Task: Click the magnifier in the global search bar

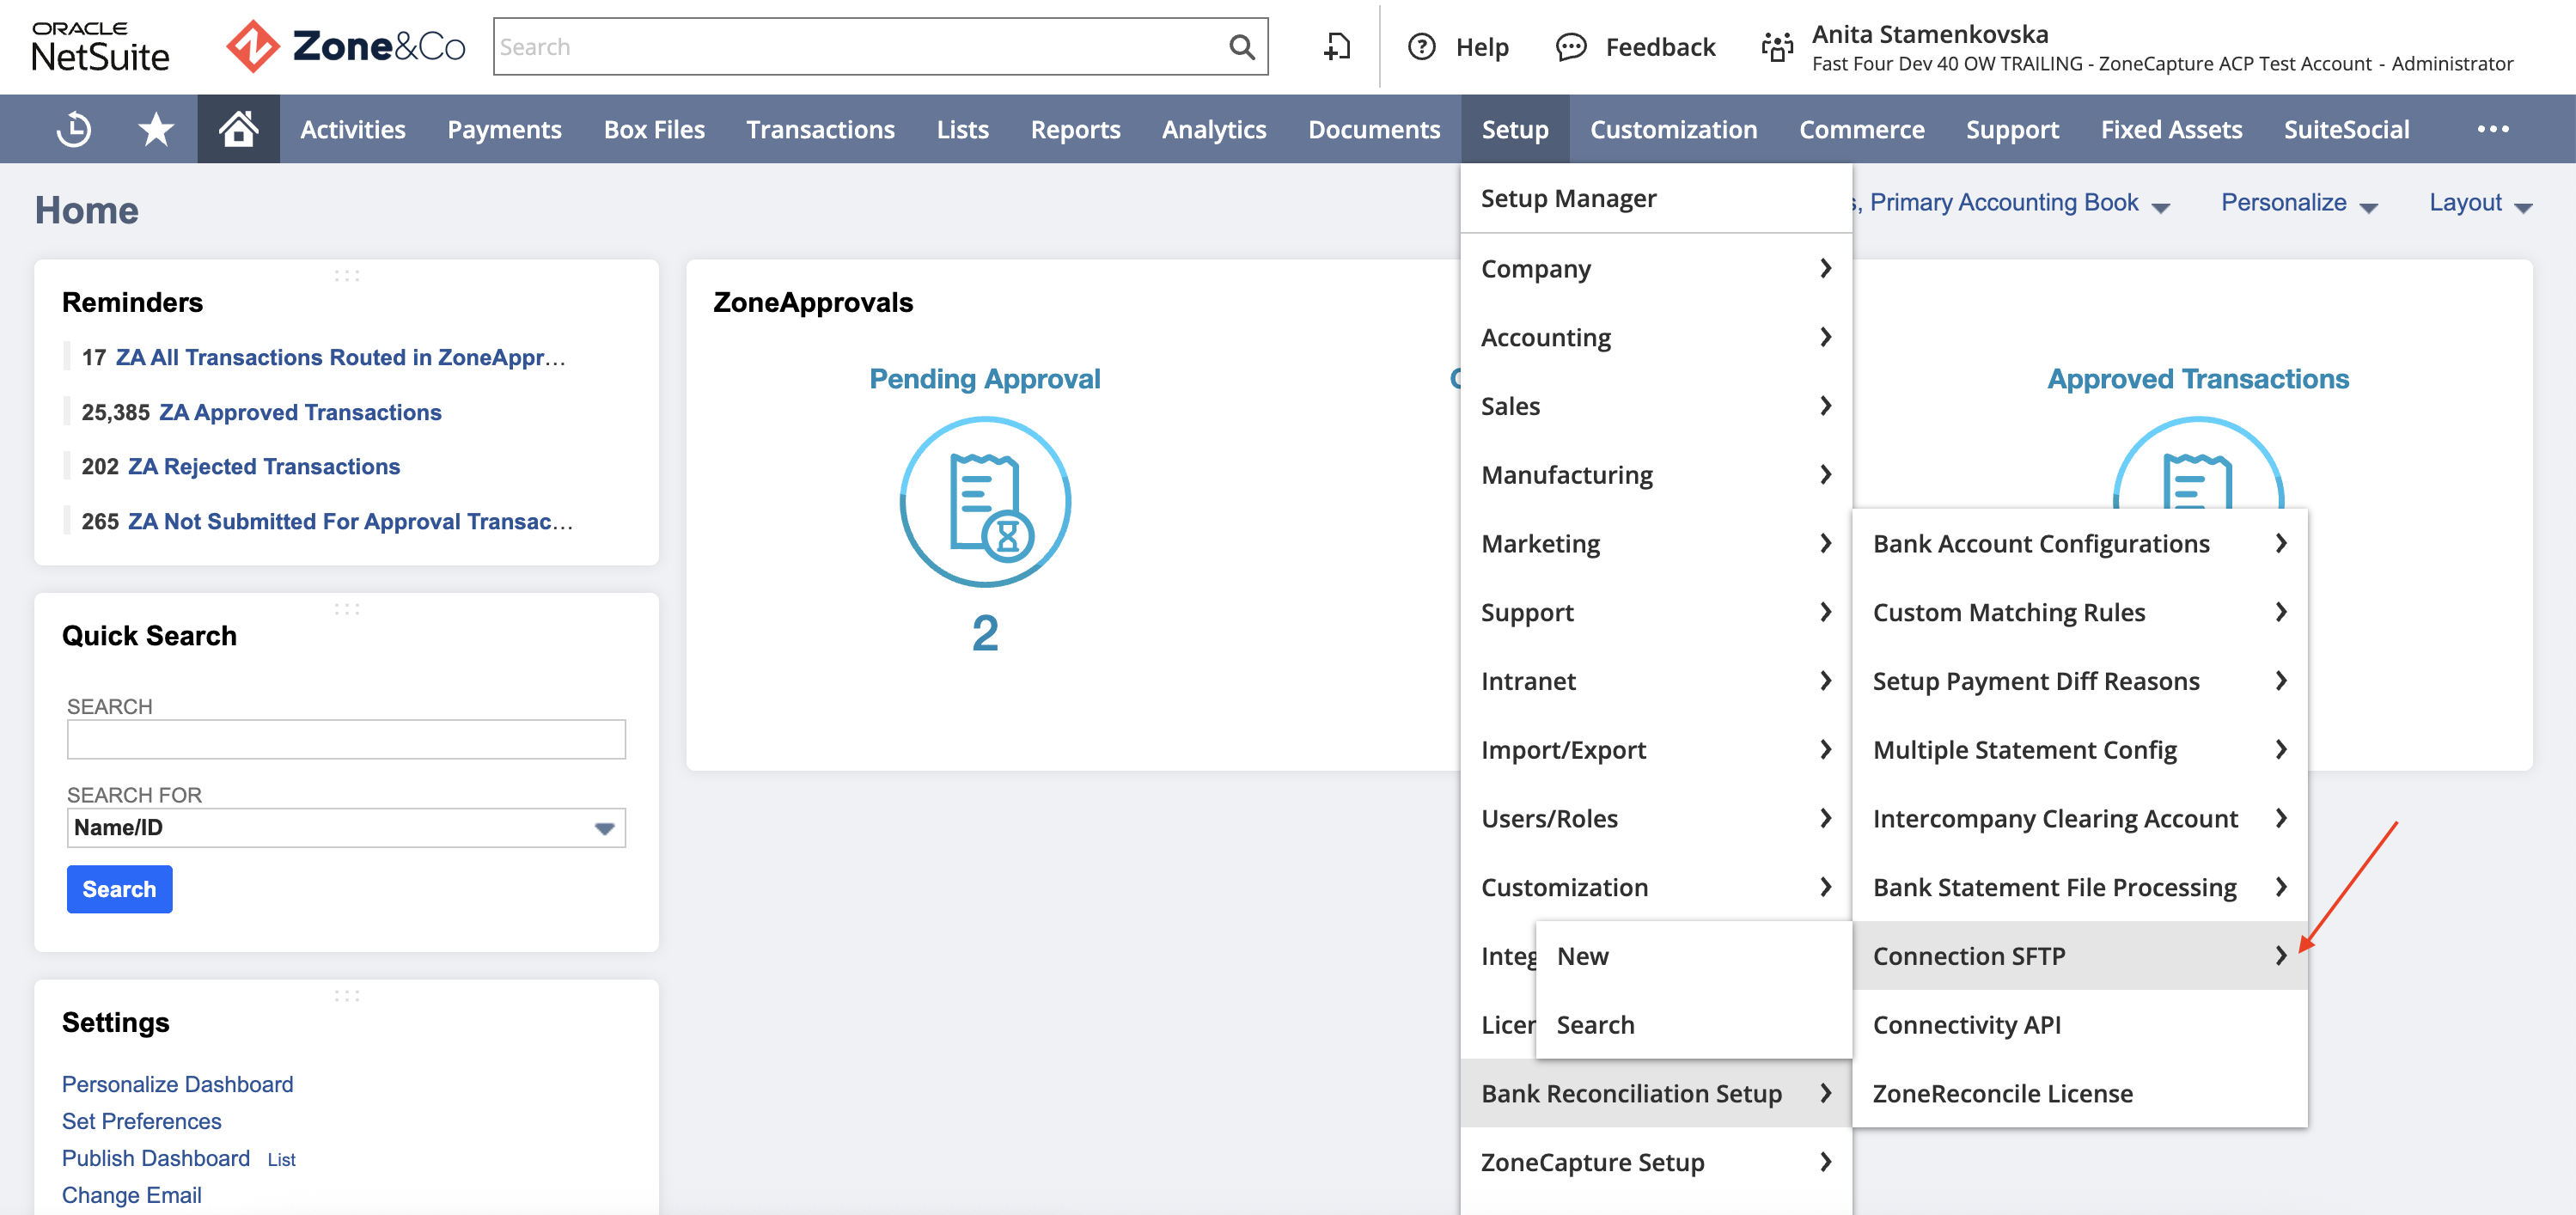Action: [x=1242, y=46]
